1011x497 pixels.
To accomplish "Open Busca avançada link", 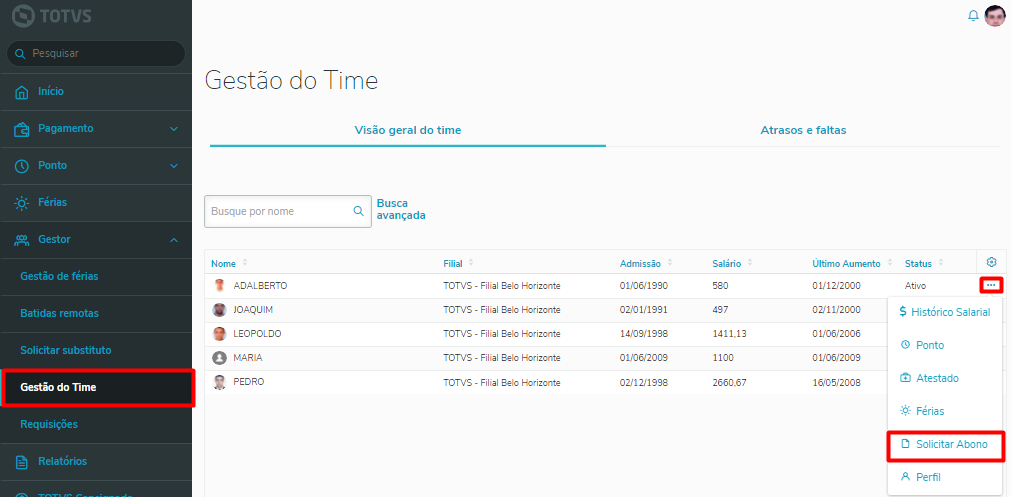I will [401, 210].
